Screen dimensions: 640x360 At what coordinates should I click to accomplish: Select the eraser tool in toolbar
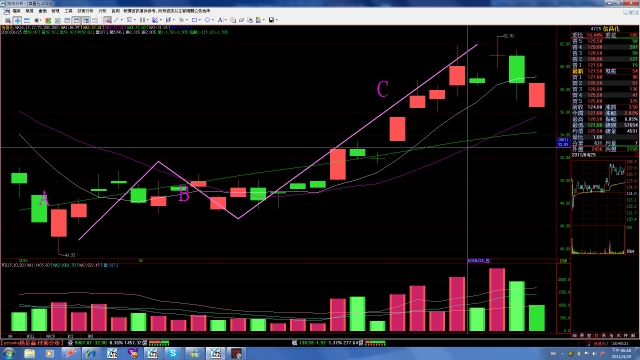[x=242, y=20]
